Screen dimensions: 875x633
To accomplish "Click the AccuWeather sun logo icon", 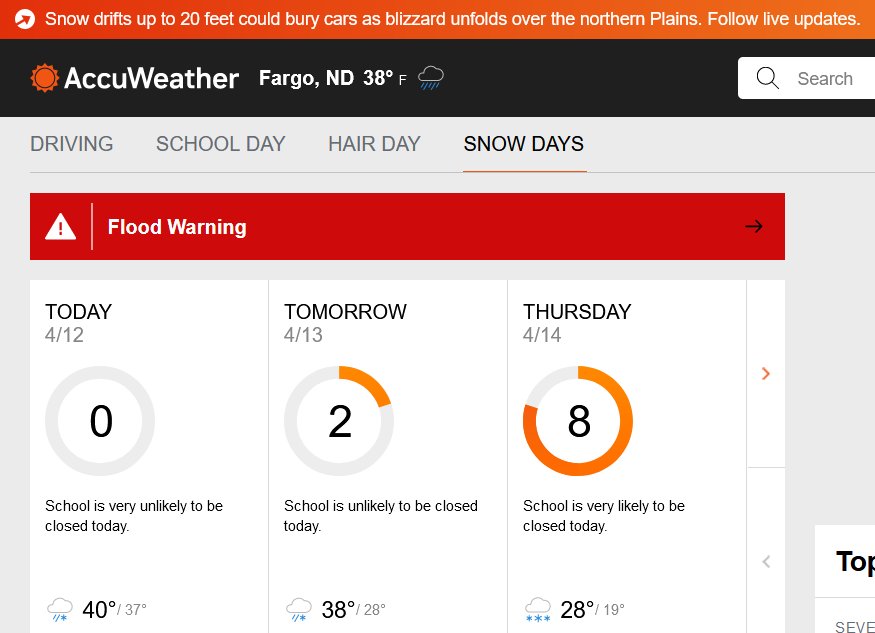I will [x=45, y=78].
